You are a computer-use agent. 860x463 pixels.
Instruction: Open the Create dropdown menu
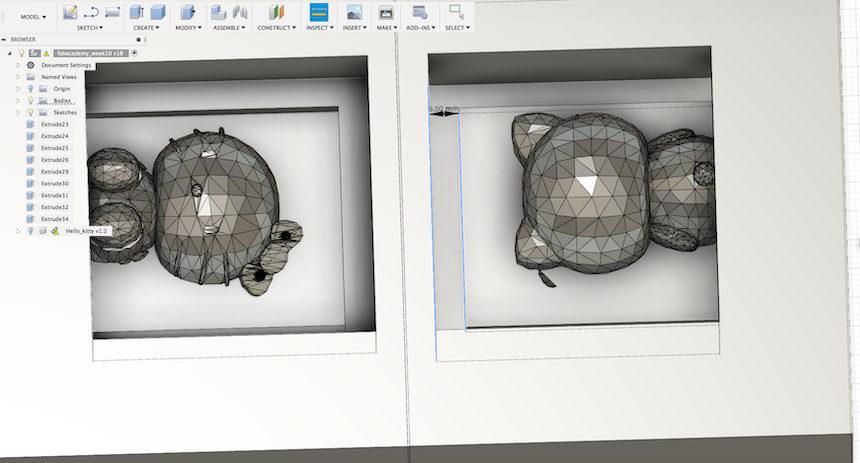146,27
